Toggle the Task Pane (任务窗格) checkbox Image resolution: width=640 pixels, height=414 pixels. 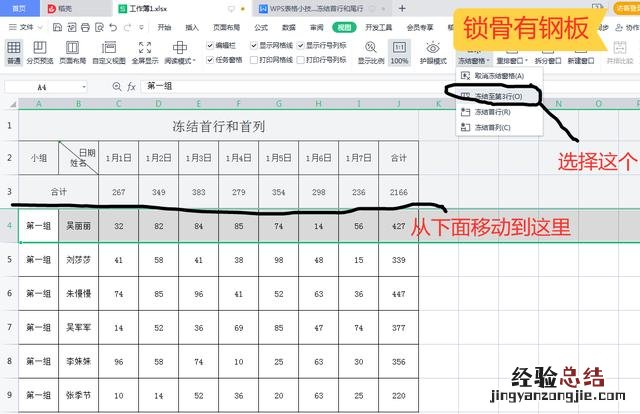coord(210,60)
